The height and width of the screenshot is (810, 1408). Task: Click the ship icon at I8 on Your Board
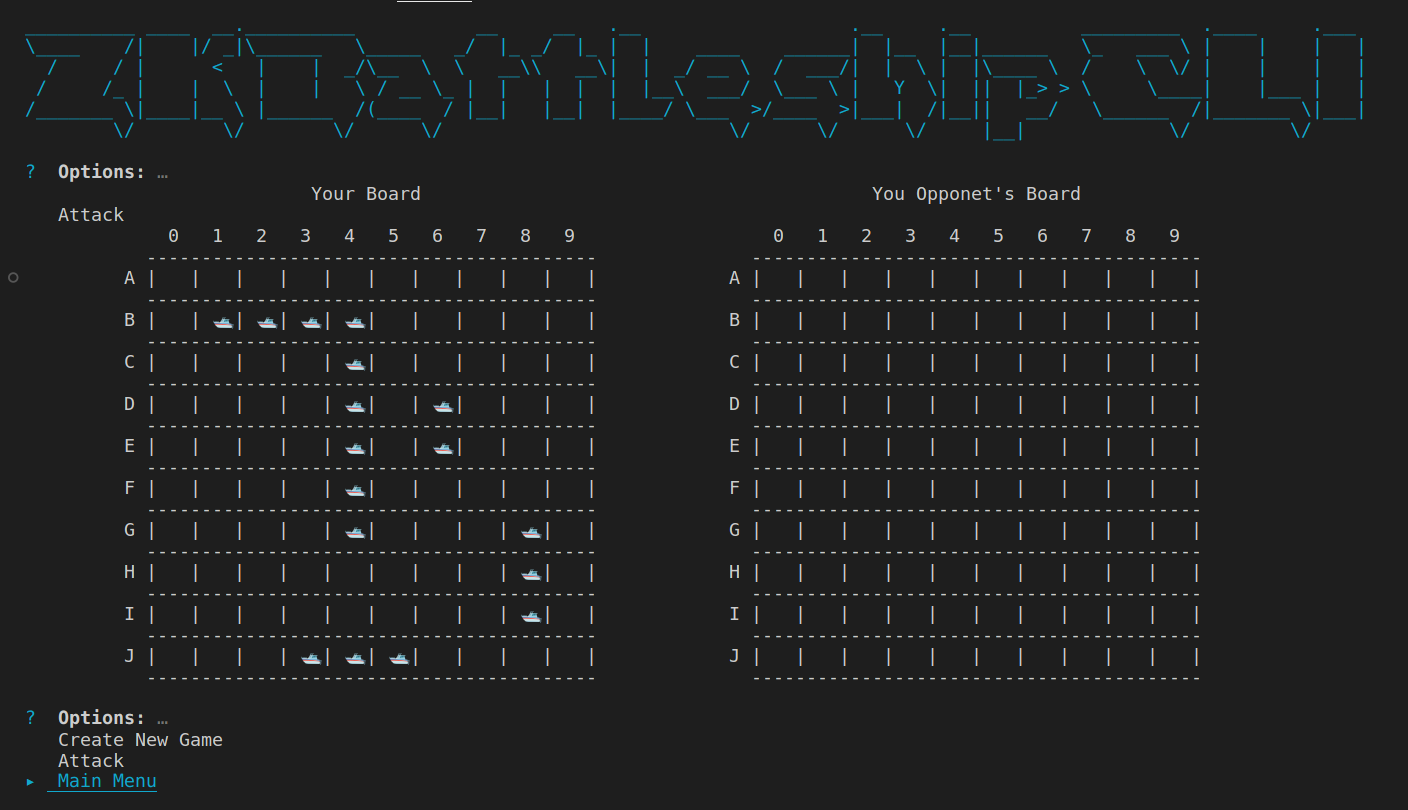point(531,616)
